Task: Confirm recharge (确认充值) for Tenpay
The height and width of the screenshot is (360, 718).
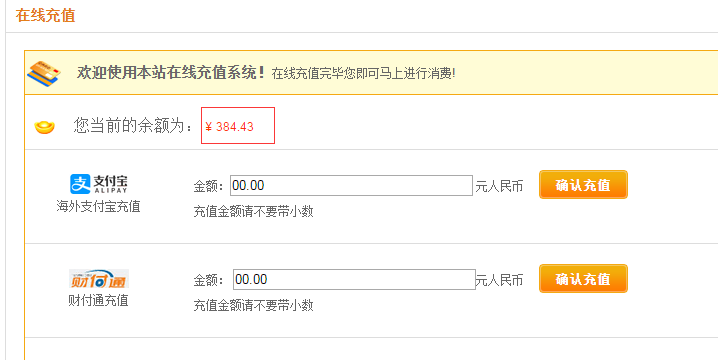Action: [x=583, y=278]
